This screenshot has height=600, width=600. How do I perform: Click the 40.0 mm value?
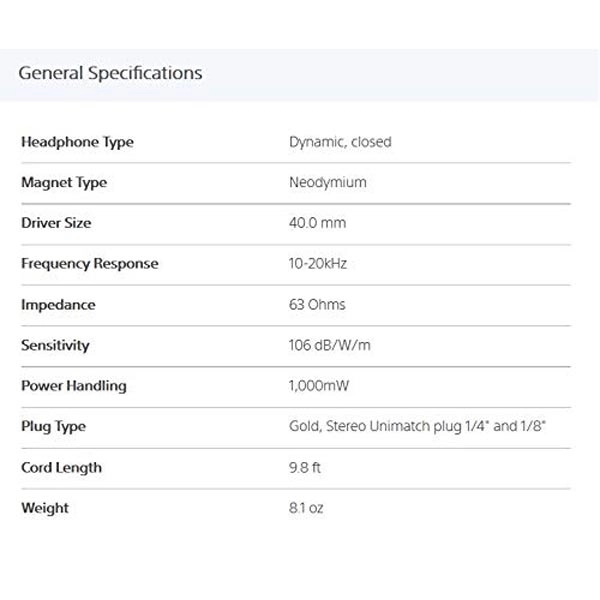pos(317,223)
